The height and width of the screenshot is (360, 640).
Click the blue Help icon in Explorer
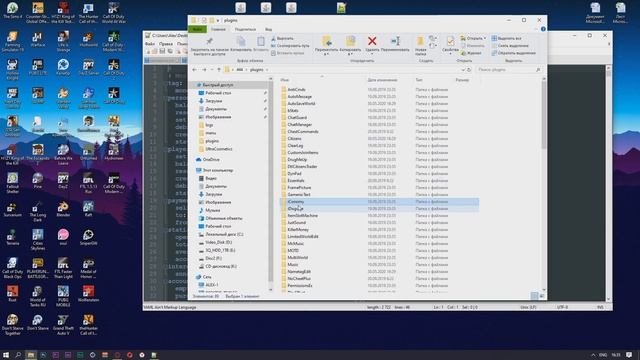[543, 29]
